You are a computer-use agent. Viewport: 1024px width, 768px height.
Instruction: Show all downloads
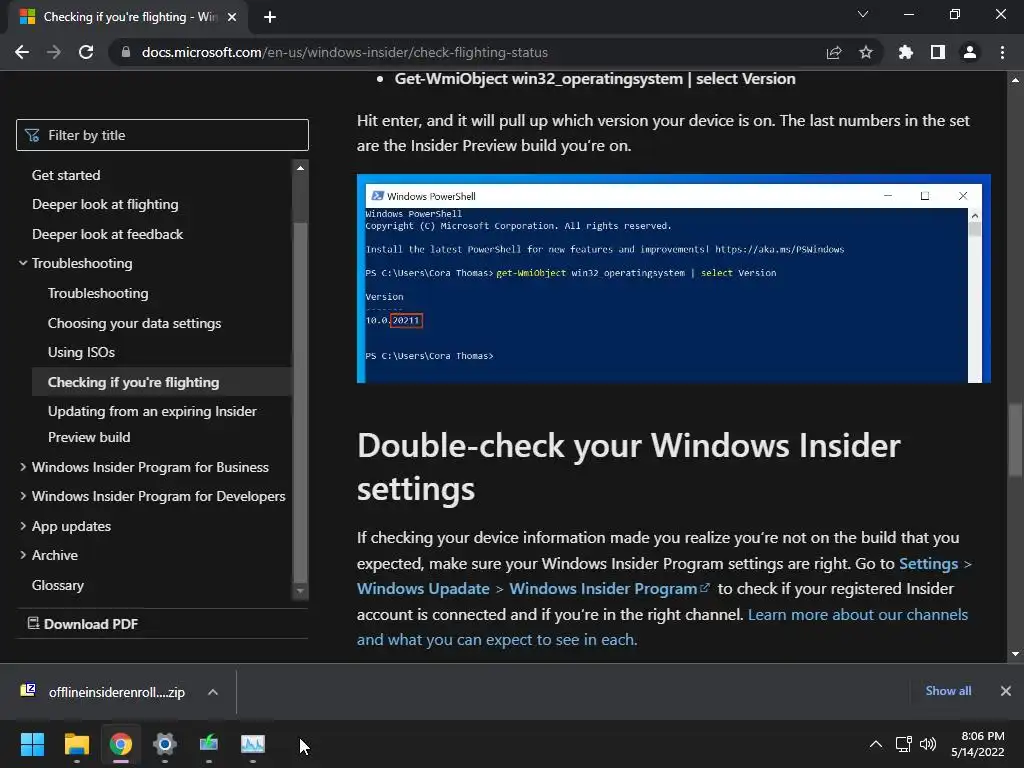coord(948,691)
